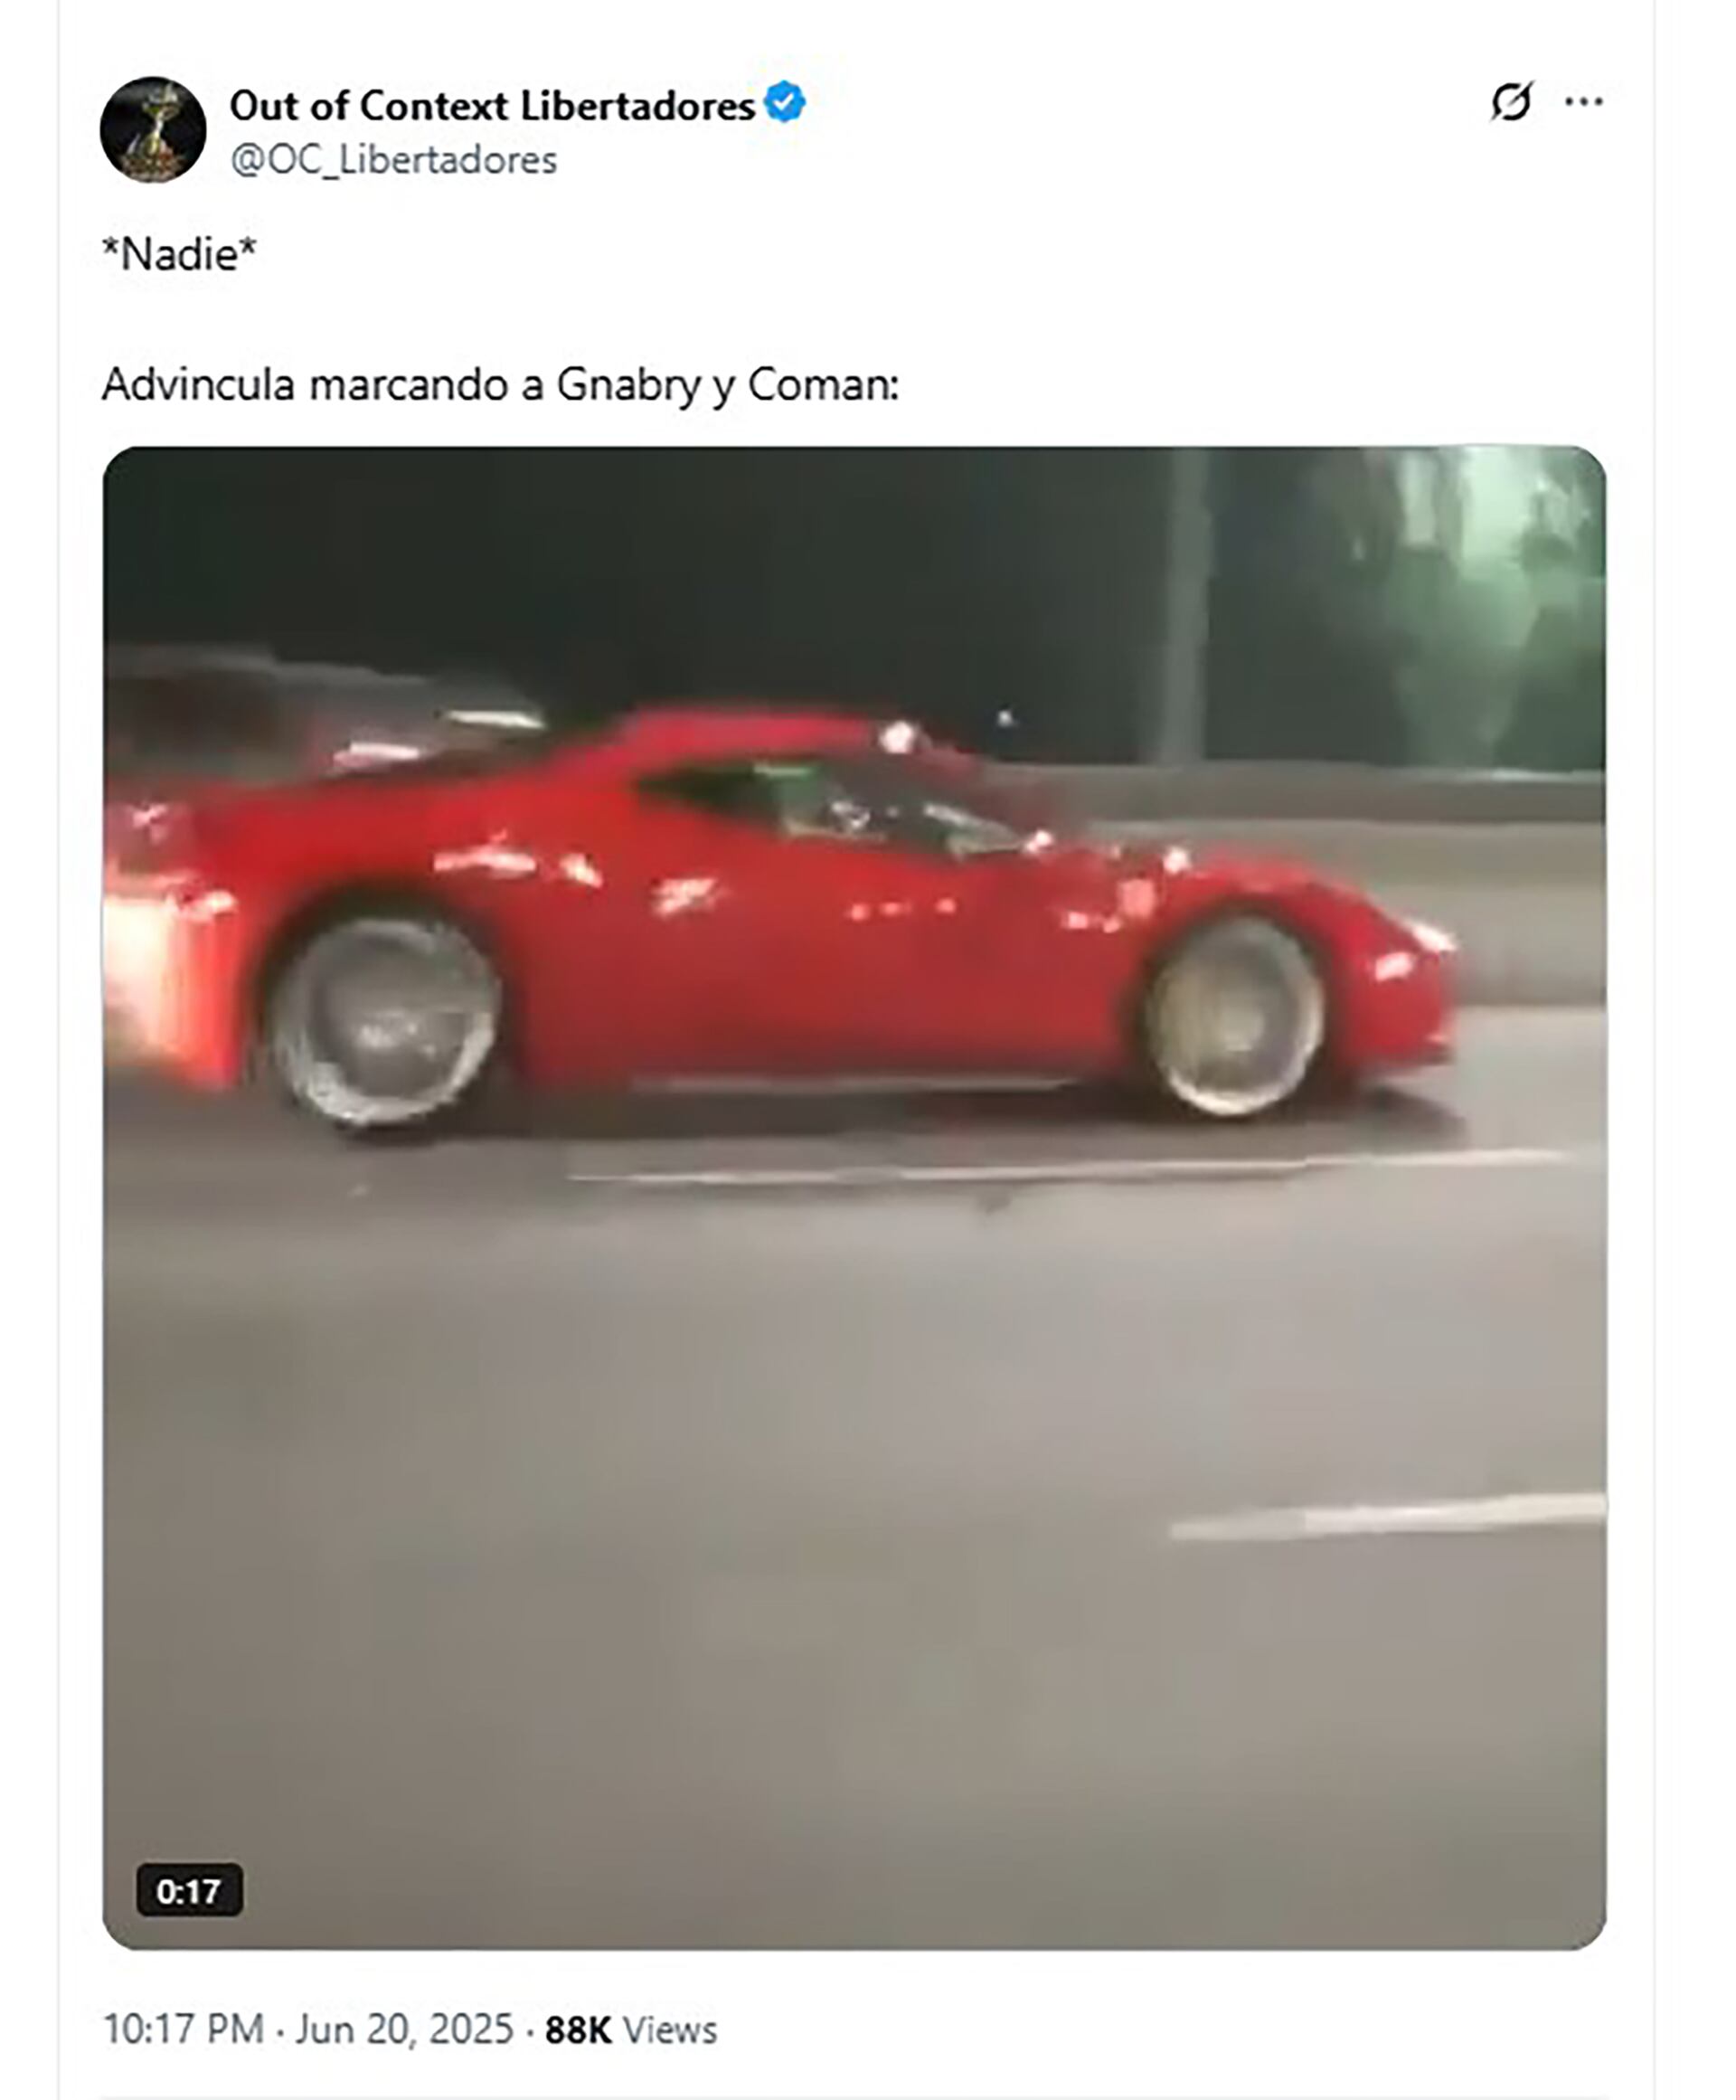Image resolution: width=1736 pixels, height=2100 pixels.
Task: Click the display name Out of Context Libertadores
Action: (492, 105)
